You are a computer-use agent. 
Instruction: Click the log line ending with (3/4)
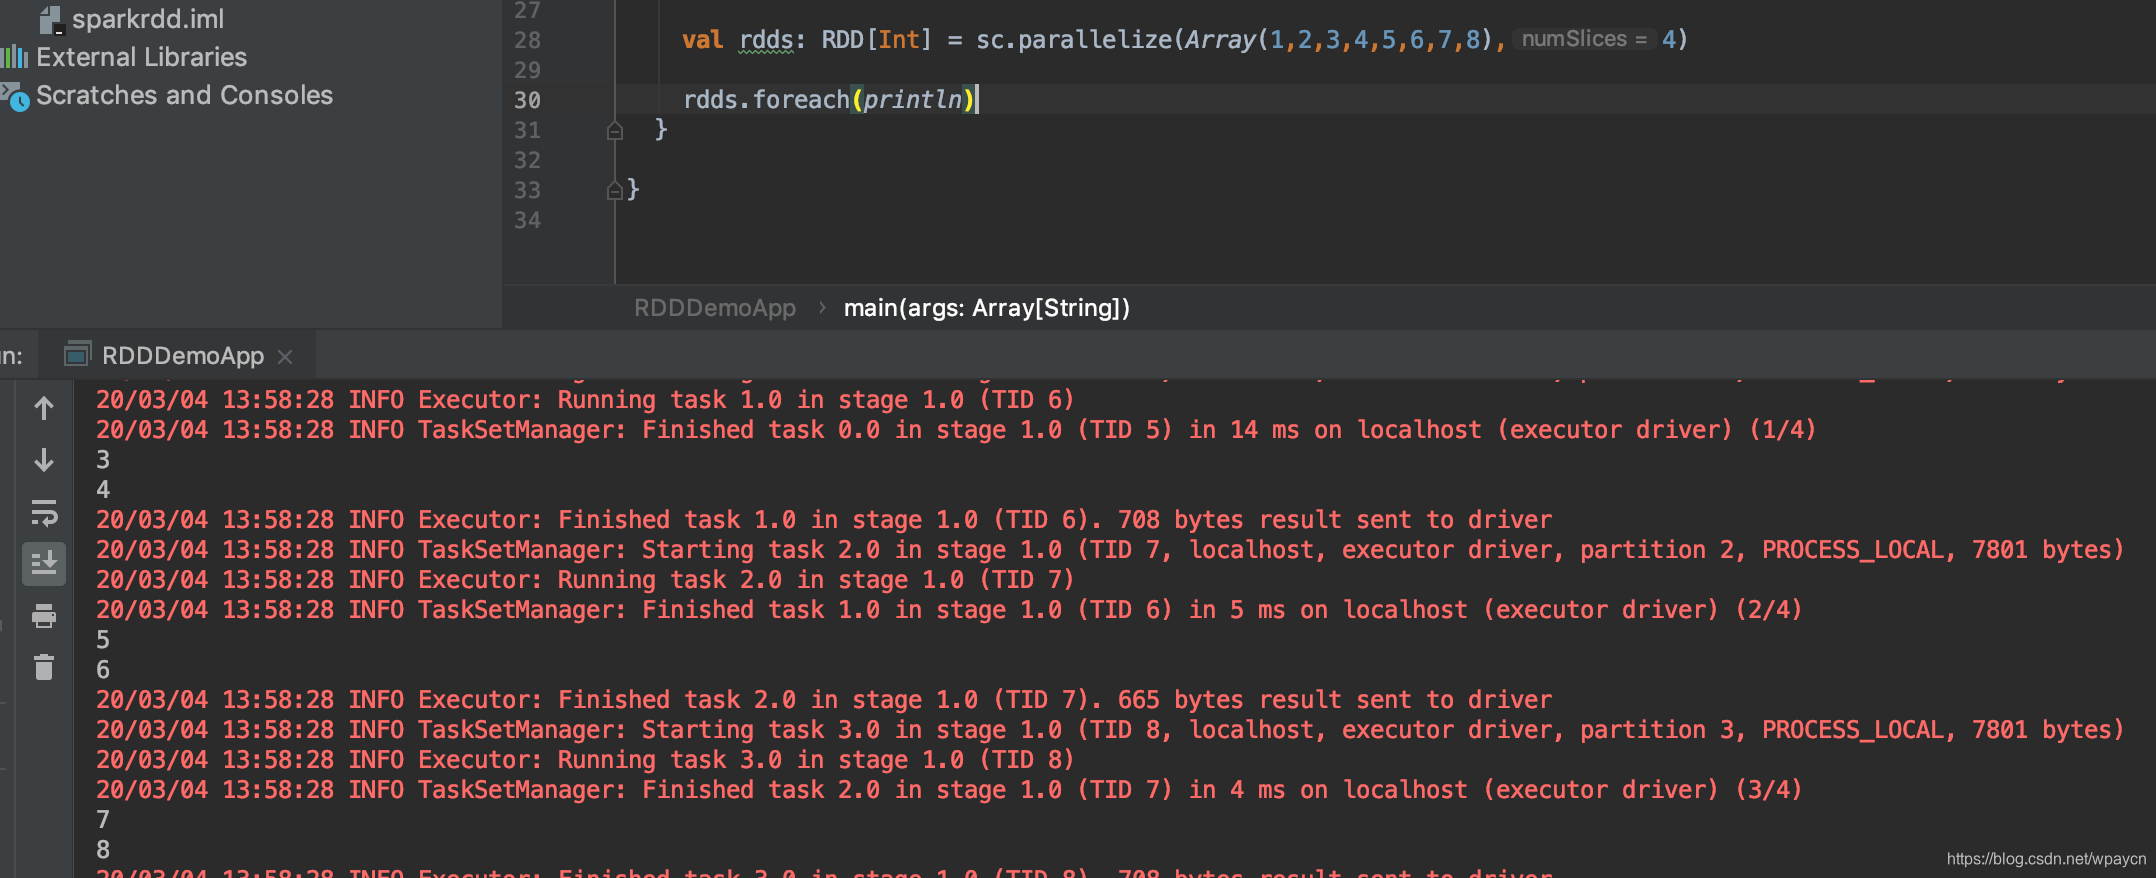pos(948,790)
